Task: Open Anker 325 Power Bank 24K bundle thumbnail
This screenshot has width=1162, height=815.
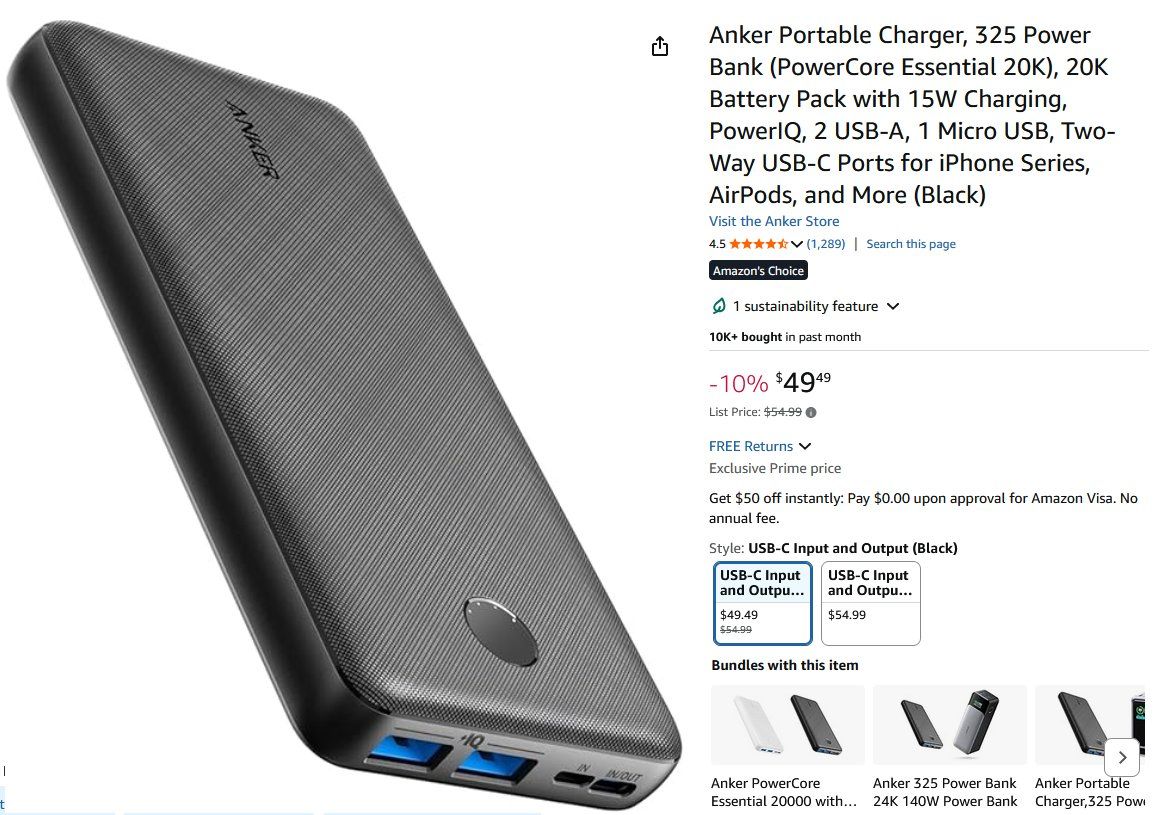Action: point(950,725)
